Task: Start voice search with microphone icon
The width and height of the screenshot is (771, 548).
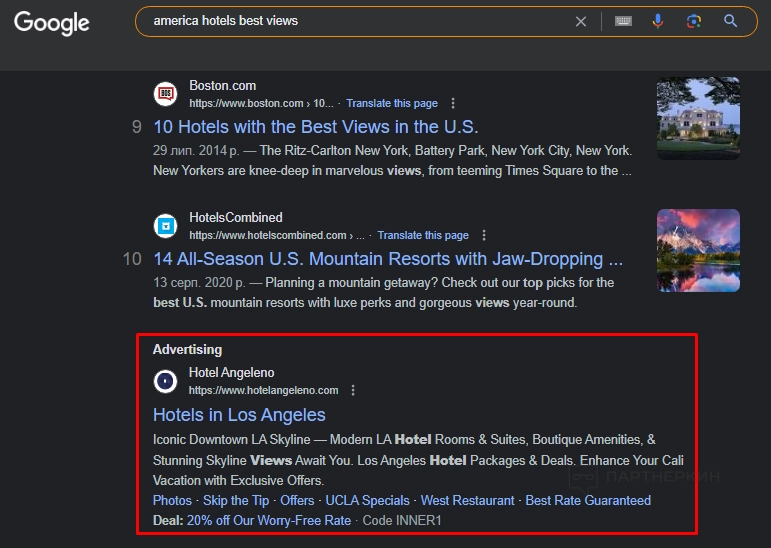Action: click(657, 21)
